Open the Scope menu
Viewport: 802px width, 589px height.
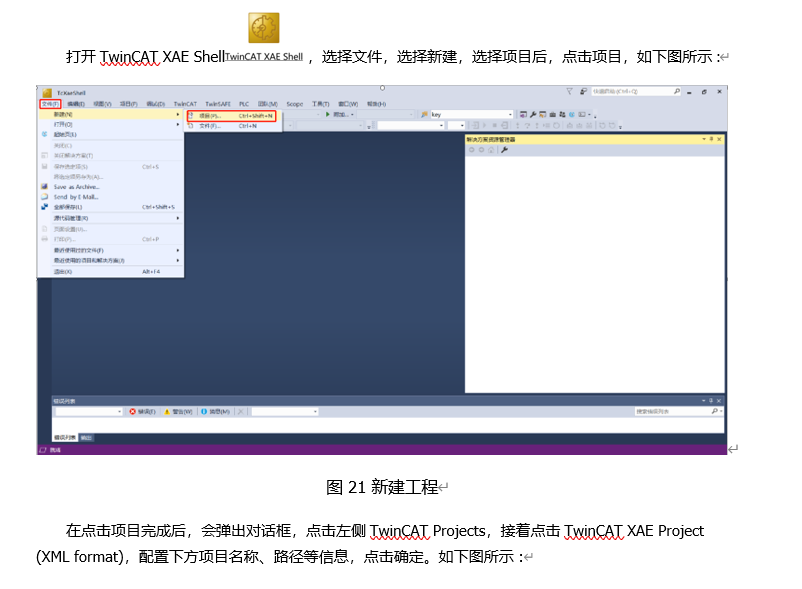[x=295, y=104]
